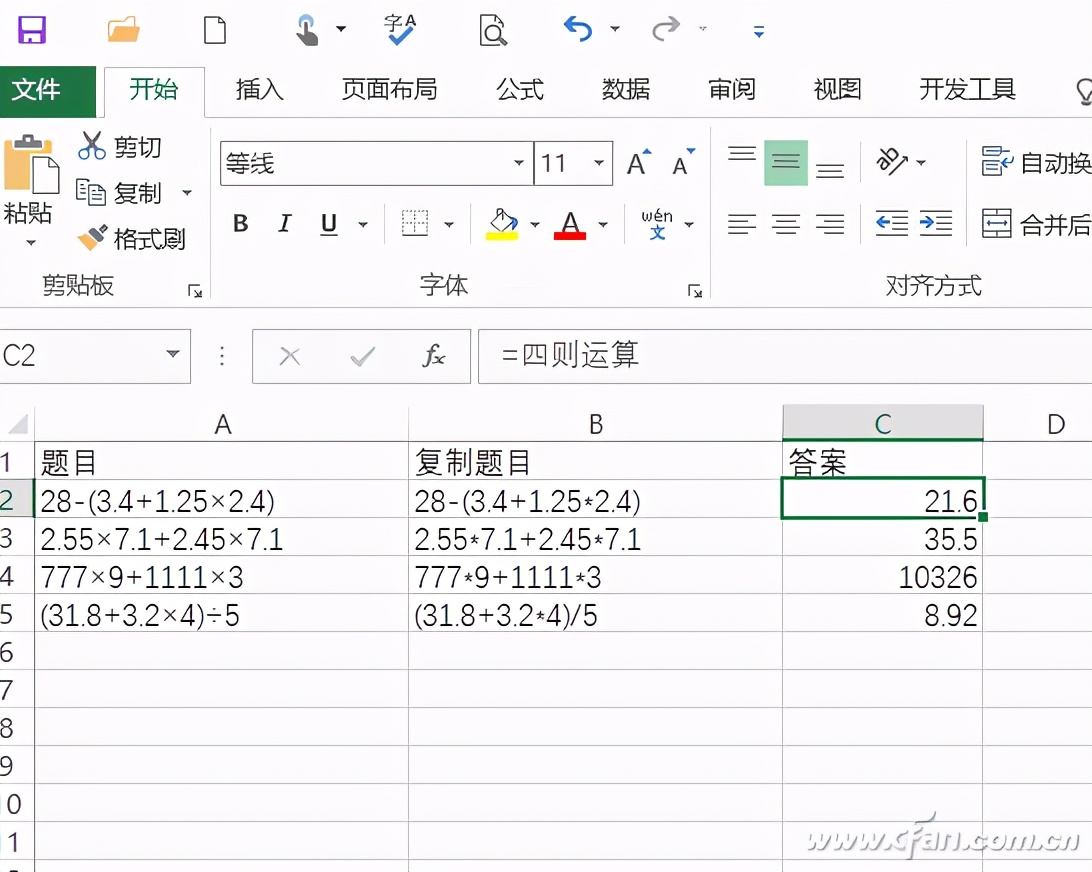Click the Insert Function fx icon
Viewport: 1092px width, 872px height.
point(433,357)
